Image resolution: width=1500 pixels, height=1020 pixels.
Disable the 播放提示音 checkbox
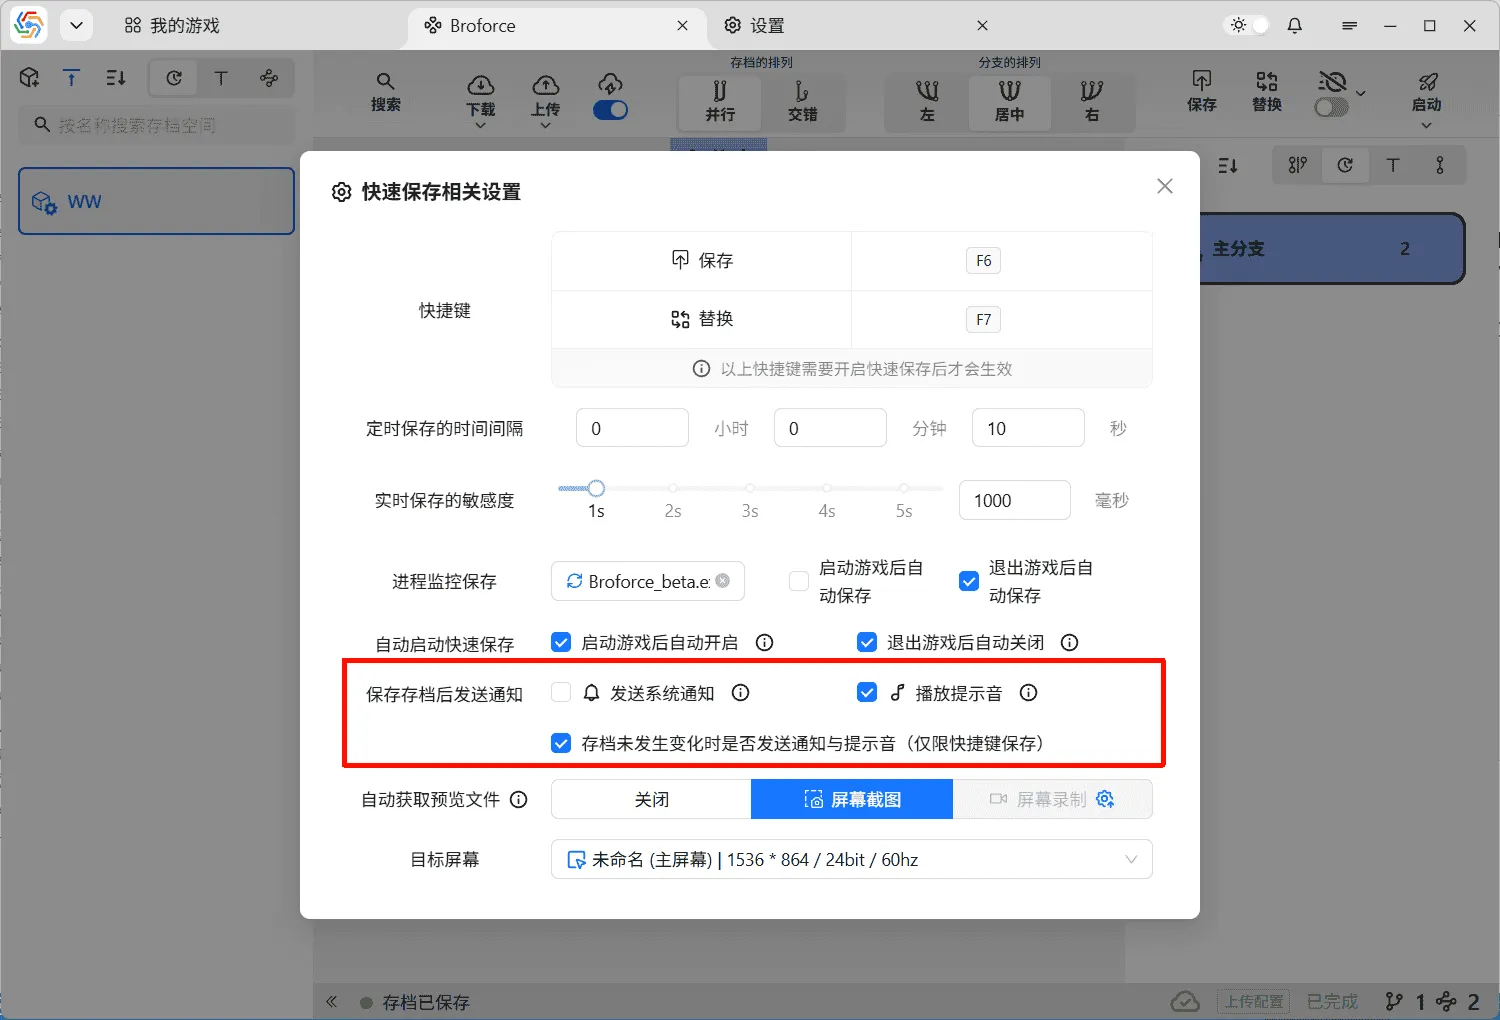click(867, 692)
